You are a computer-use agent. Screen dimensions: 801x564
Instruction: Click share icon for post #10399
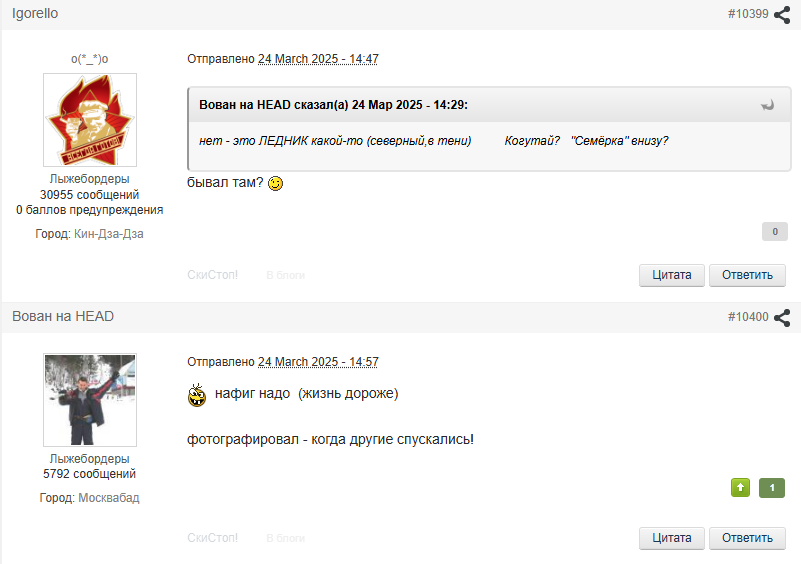tap(782, 14)
